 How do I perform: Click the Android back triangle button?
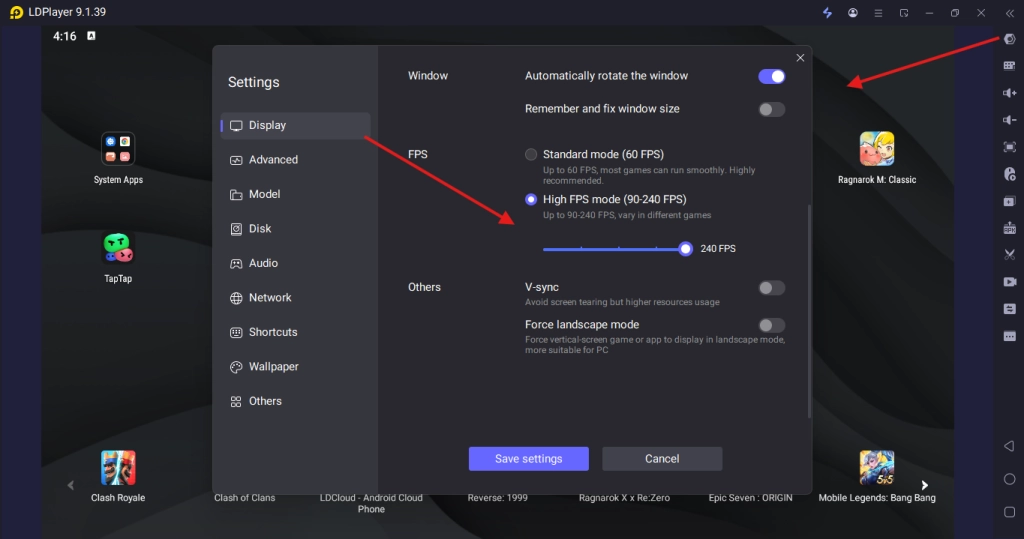pyautogui.click(x=1009, y=446)
